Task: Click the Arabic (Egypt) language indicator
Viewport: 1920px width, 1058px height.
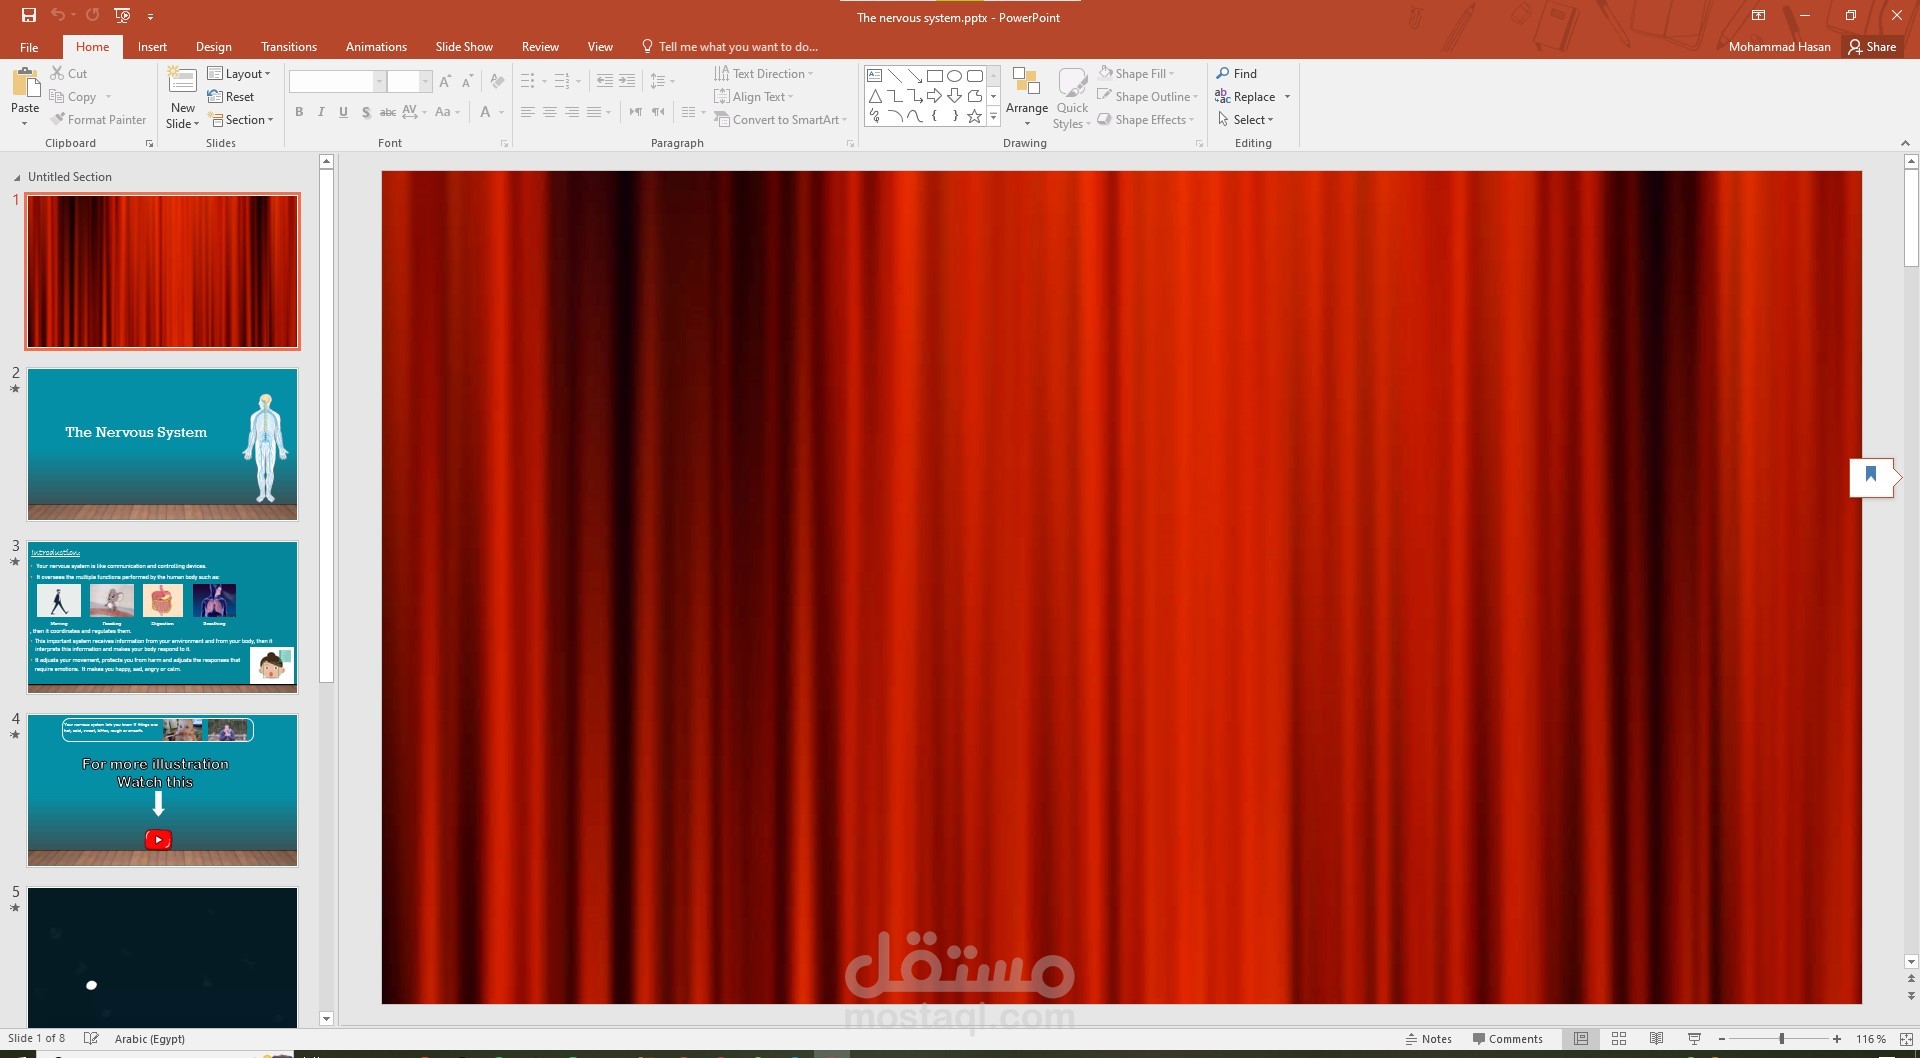Action: point(150,1038)
